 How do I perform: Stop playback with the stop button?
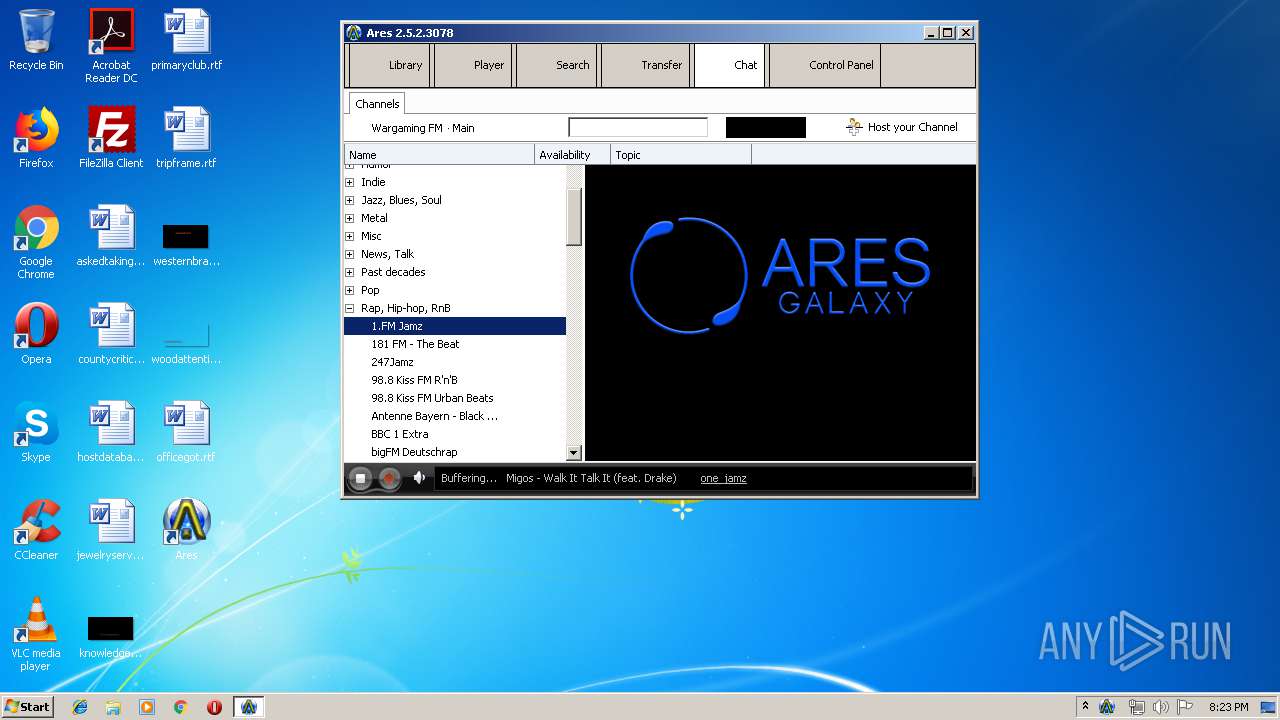(361, 479)
